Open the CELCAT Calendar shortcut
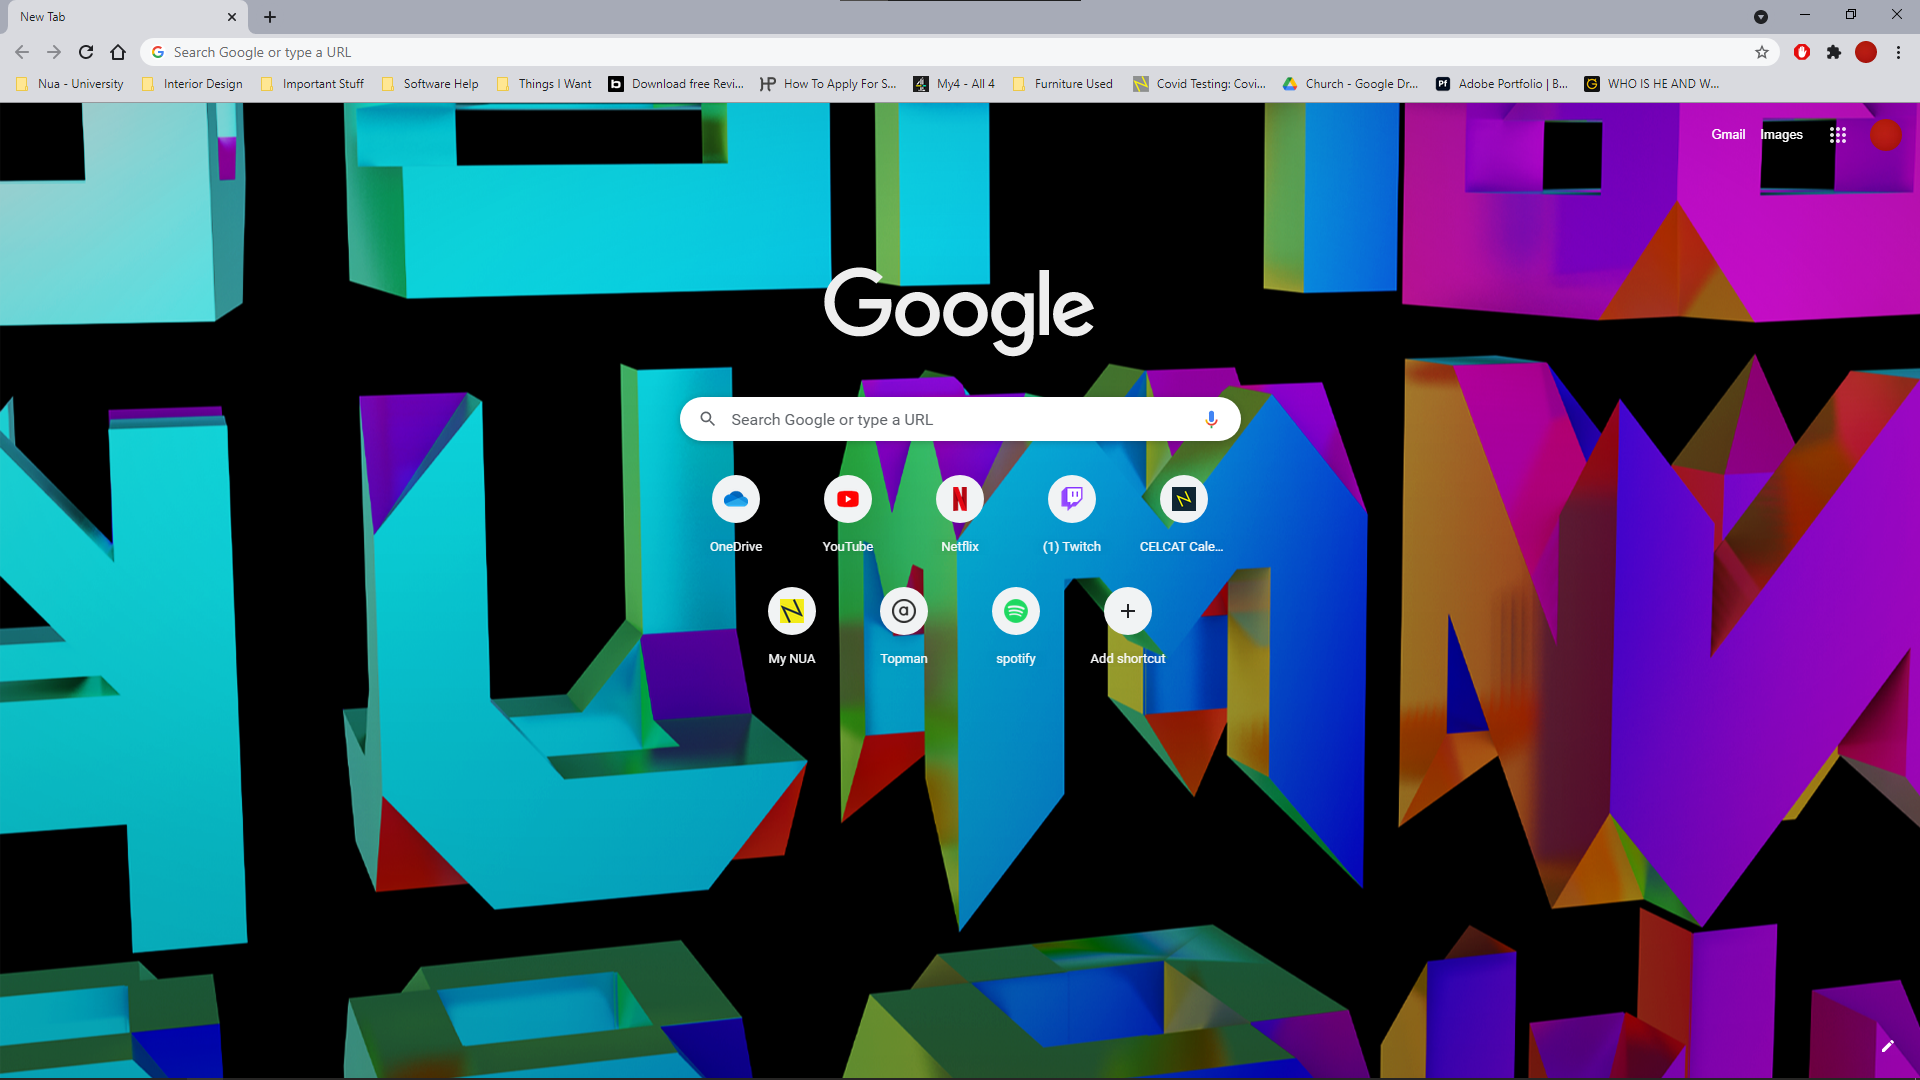 (1184, 515)
